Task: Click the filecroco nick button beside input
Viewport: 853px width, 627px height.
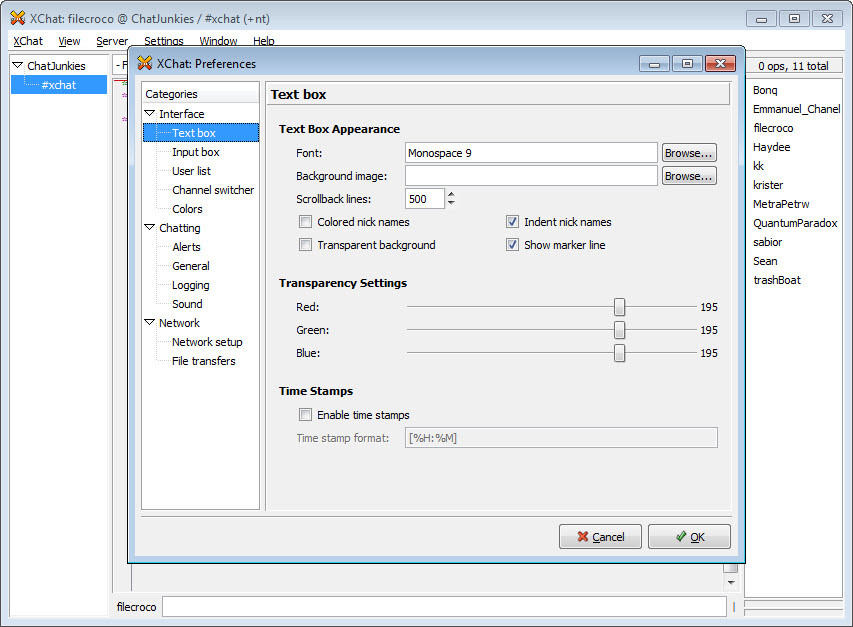Action: click(x=137, y=607)
